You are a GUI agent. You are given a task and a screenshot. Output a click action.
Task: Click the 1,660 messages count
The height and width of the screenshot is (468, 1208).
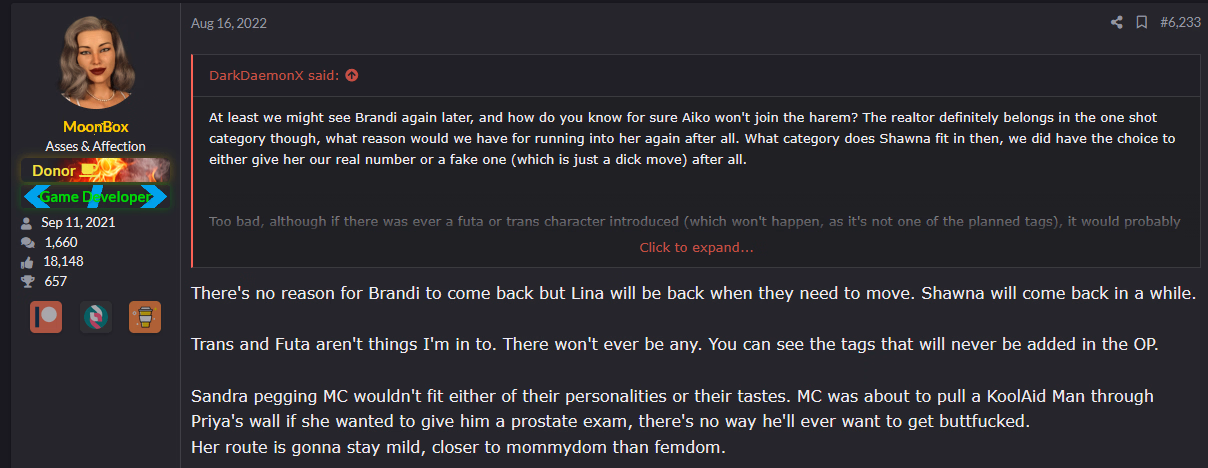pyautogui.click(x=61, y=242)
